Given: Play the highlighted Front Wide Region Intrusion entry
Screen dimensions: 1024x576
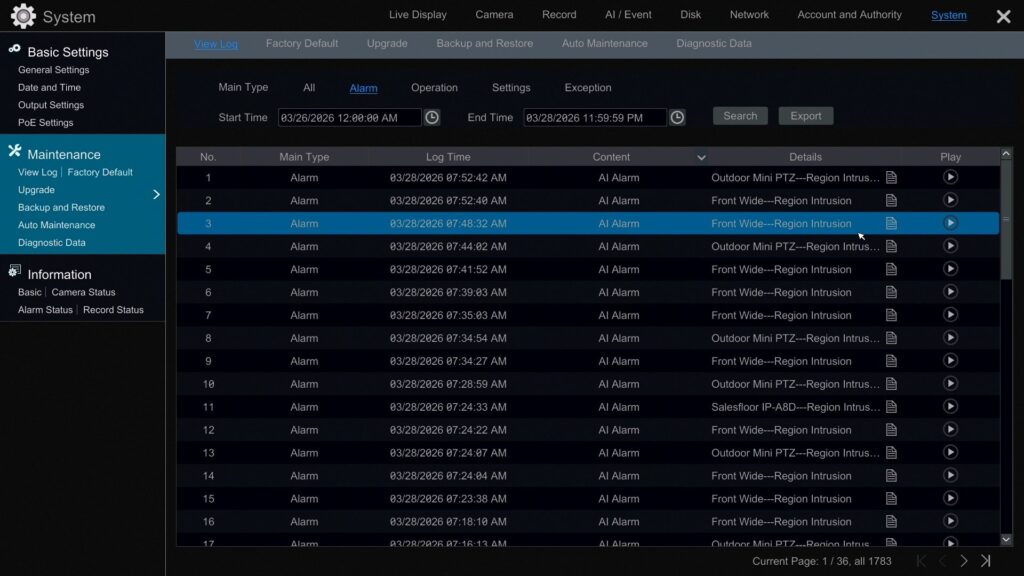Looking at the screenshot, I should (949, 223).
